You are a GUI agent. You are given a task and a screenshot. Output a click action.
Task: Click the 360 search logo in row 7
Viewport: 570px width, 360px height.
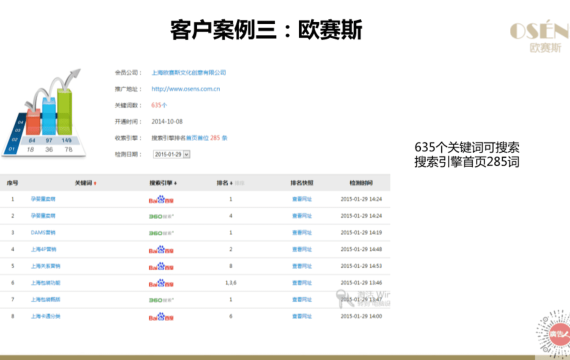click(161, 300)
